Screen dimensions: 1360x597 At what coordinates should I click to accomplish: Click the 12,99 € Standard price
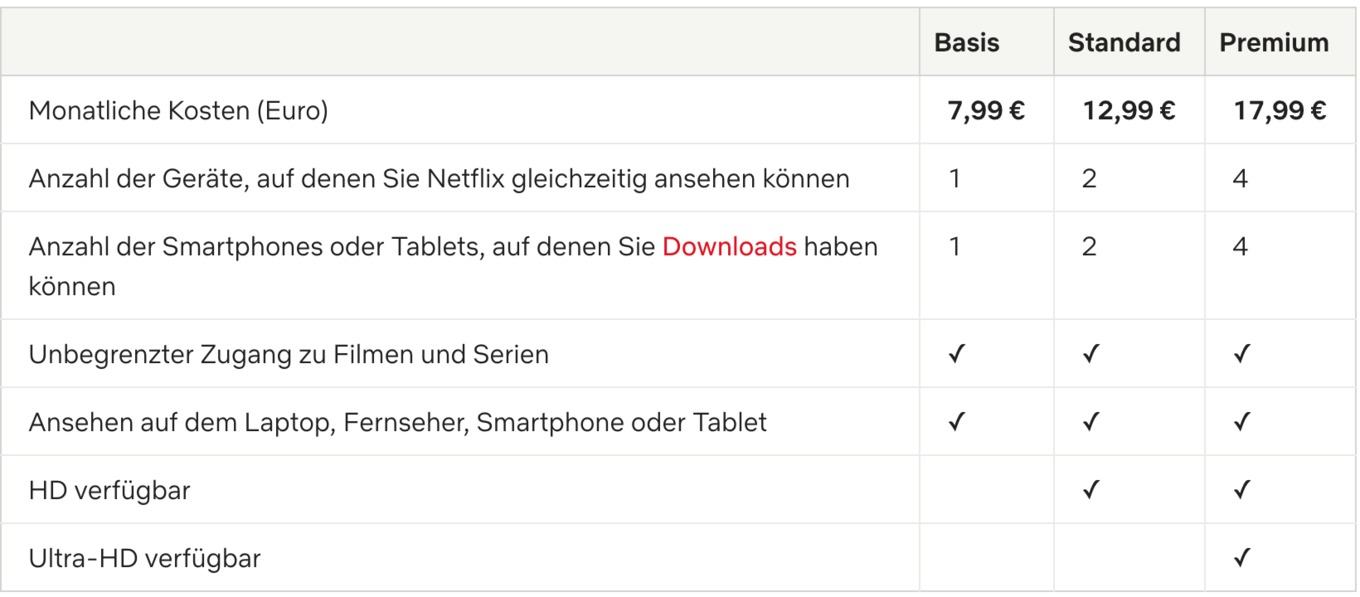[x=1129, y=110]
